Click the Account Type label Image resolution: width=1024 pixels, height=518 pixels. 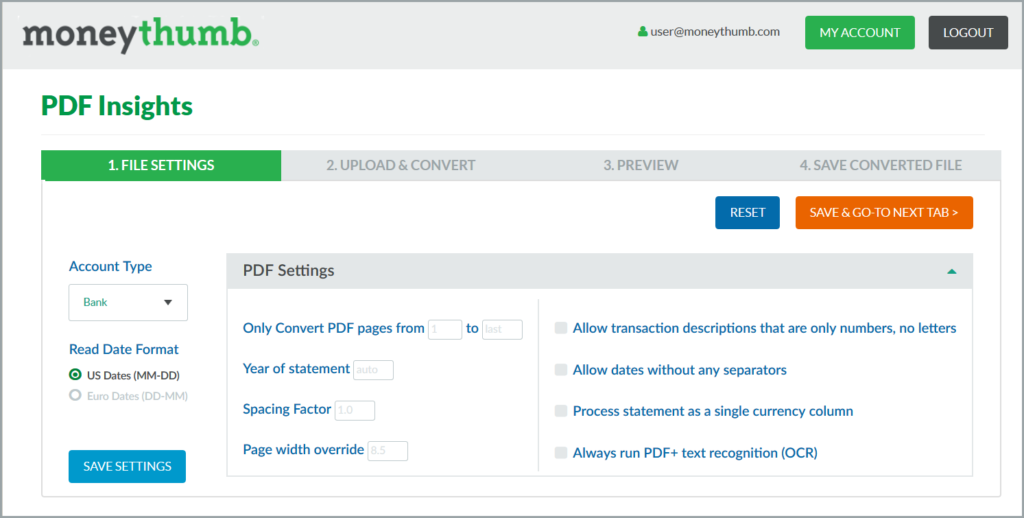[x=110, y=267]
